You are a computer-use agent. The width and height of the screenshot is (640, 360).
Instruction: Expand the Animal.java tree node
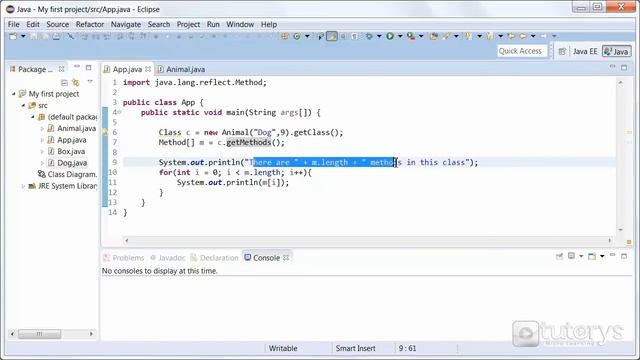(42, 129)
